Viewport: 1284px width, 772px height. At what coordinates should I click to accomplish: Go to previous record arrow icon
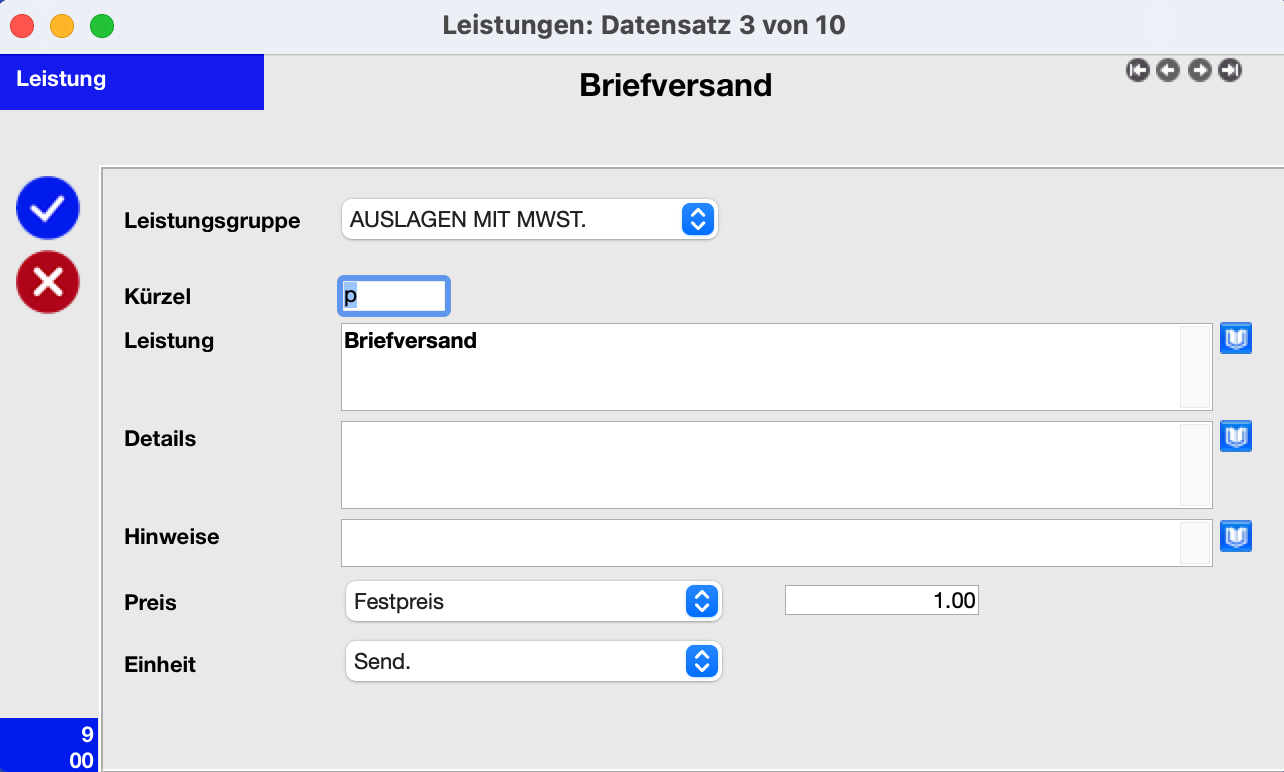pos(1168,70)
